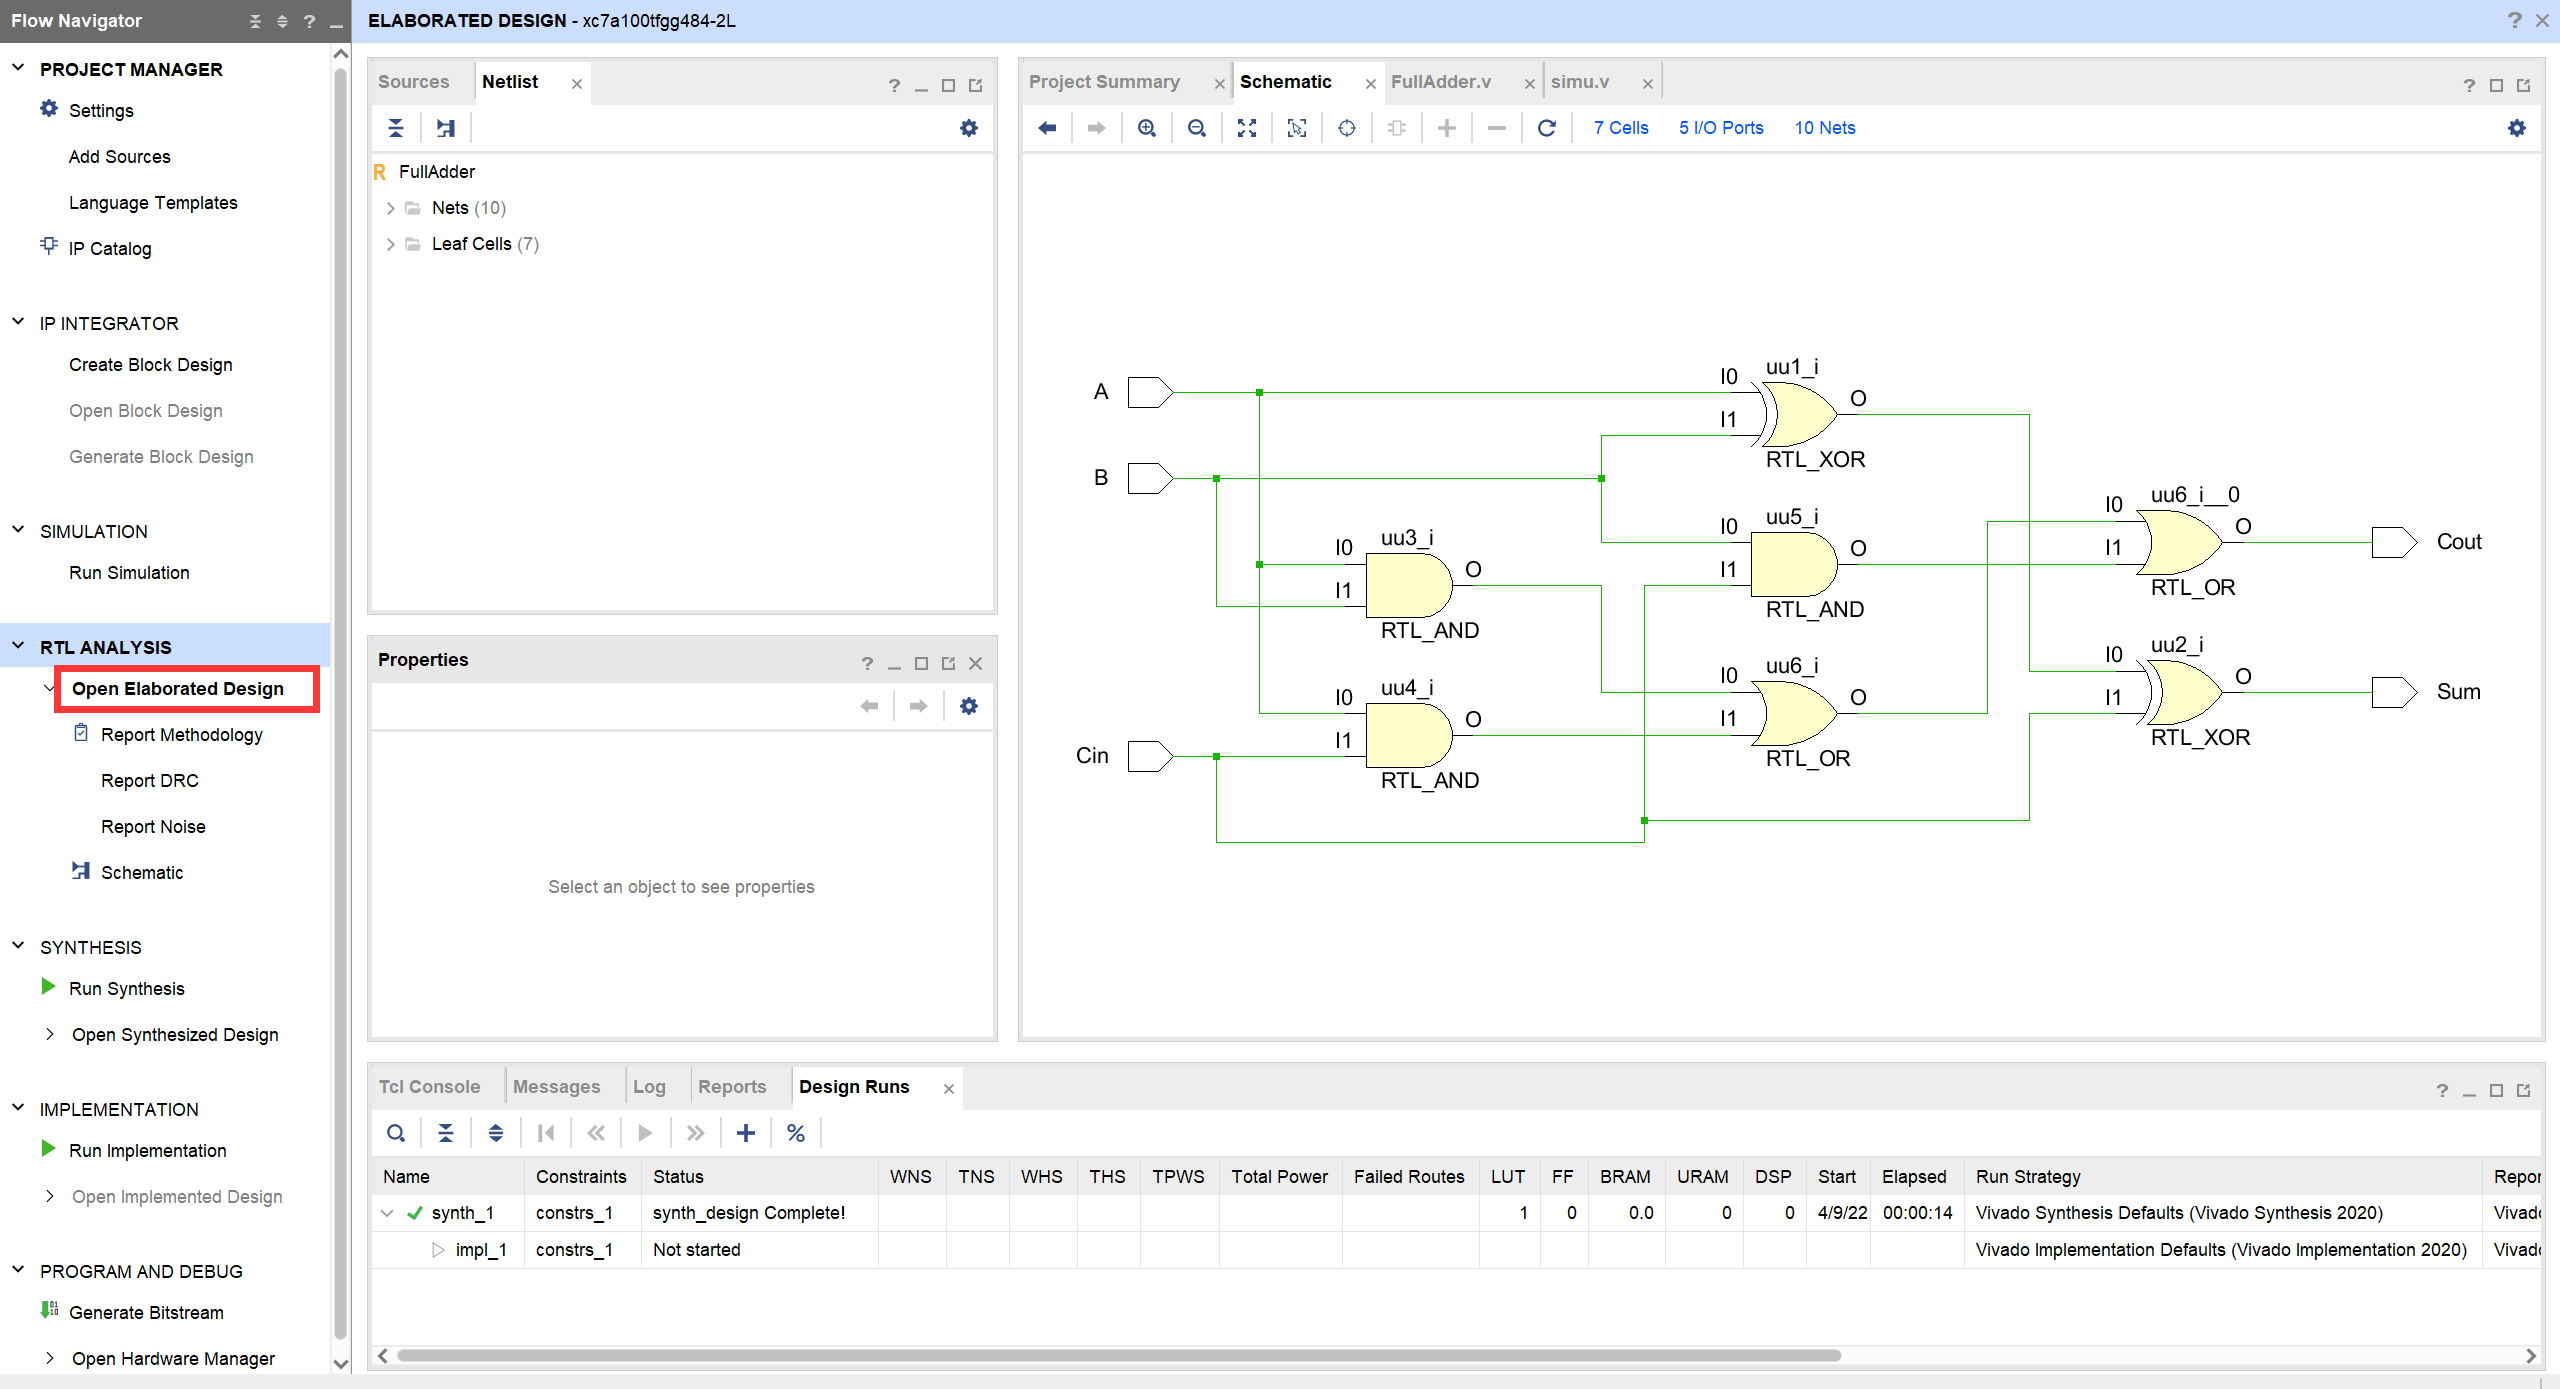Expand the Nets folder in Netlist

pyautogui.click(x=391, y=208)
